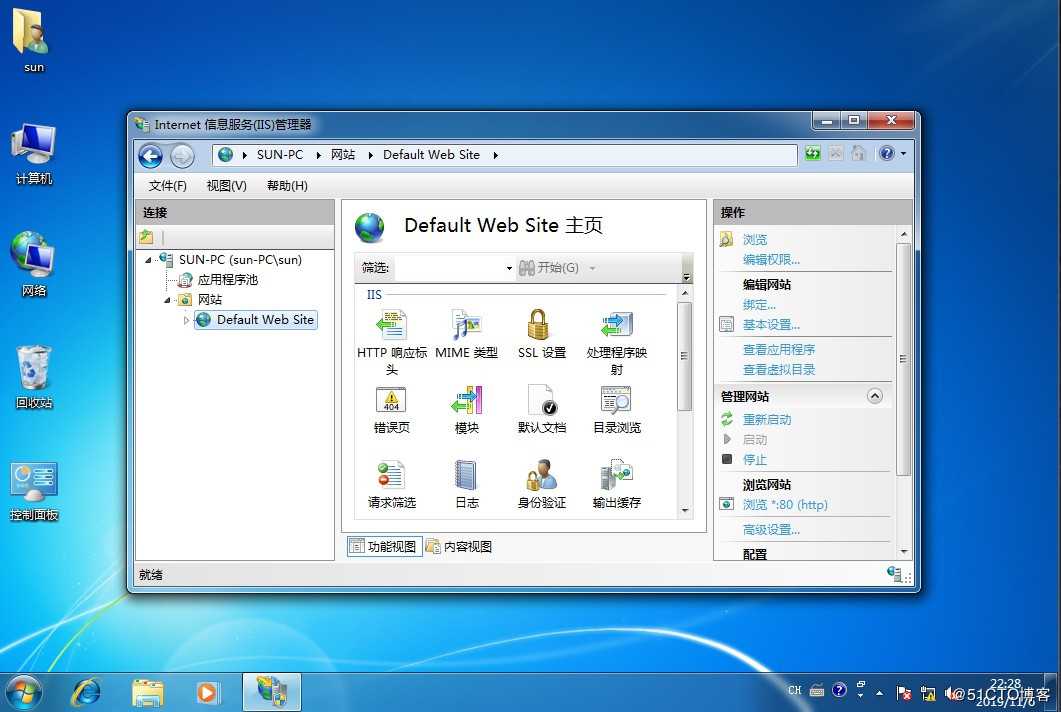Click the stop loading toolbar icon

(x=836, y=154)
